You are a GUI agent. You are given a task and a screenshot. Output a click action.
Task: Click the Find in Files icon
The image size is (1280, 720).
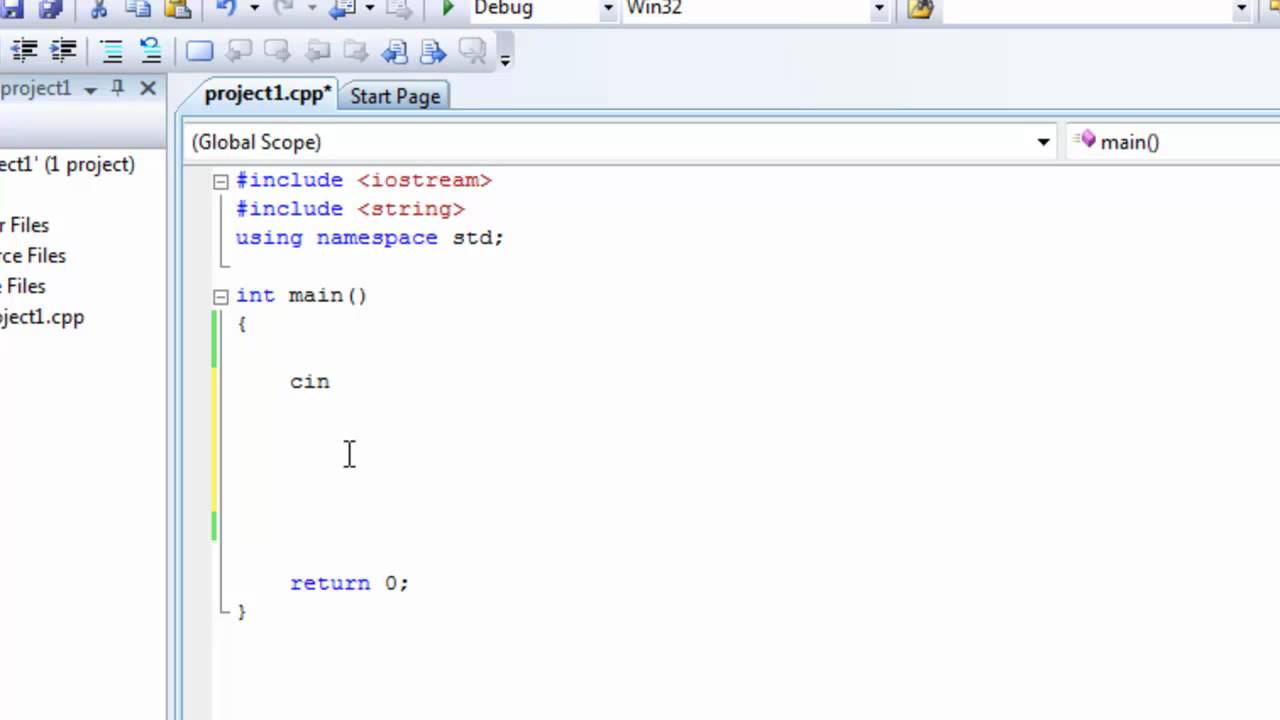[920, 8]
